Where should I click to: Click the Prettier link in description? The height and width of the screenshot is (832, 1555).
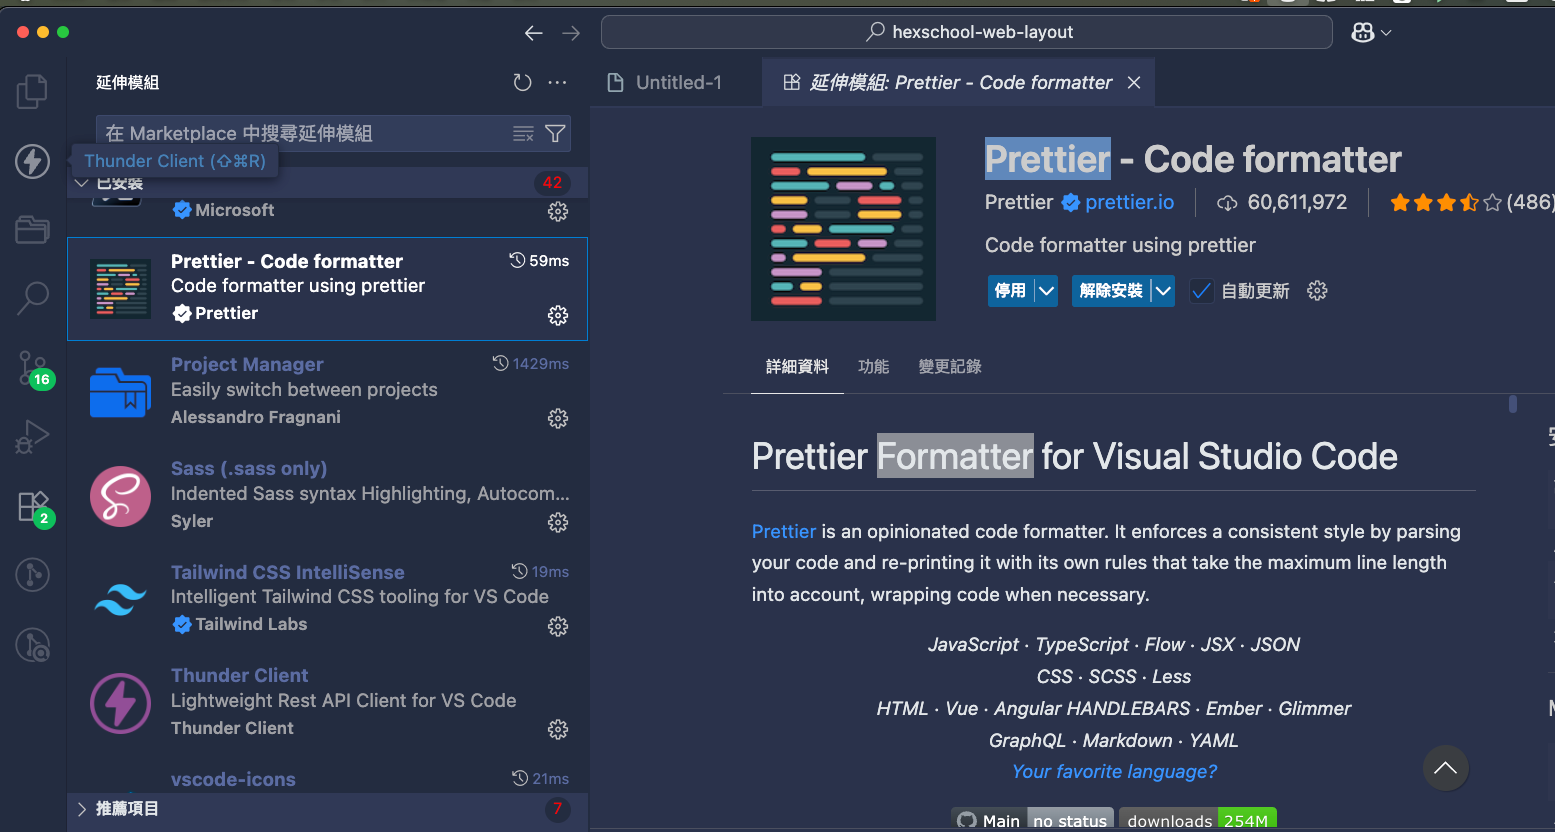point(784,532)
